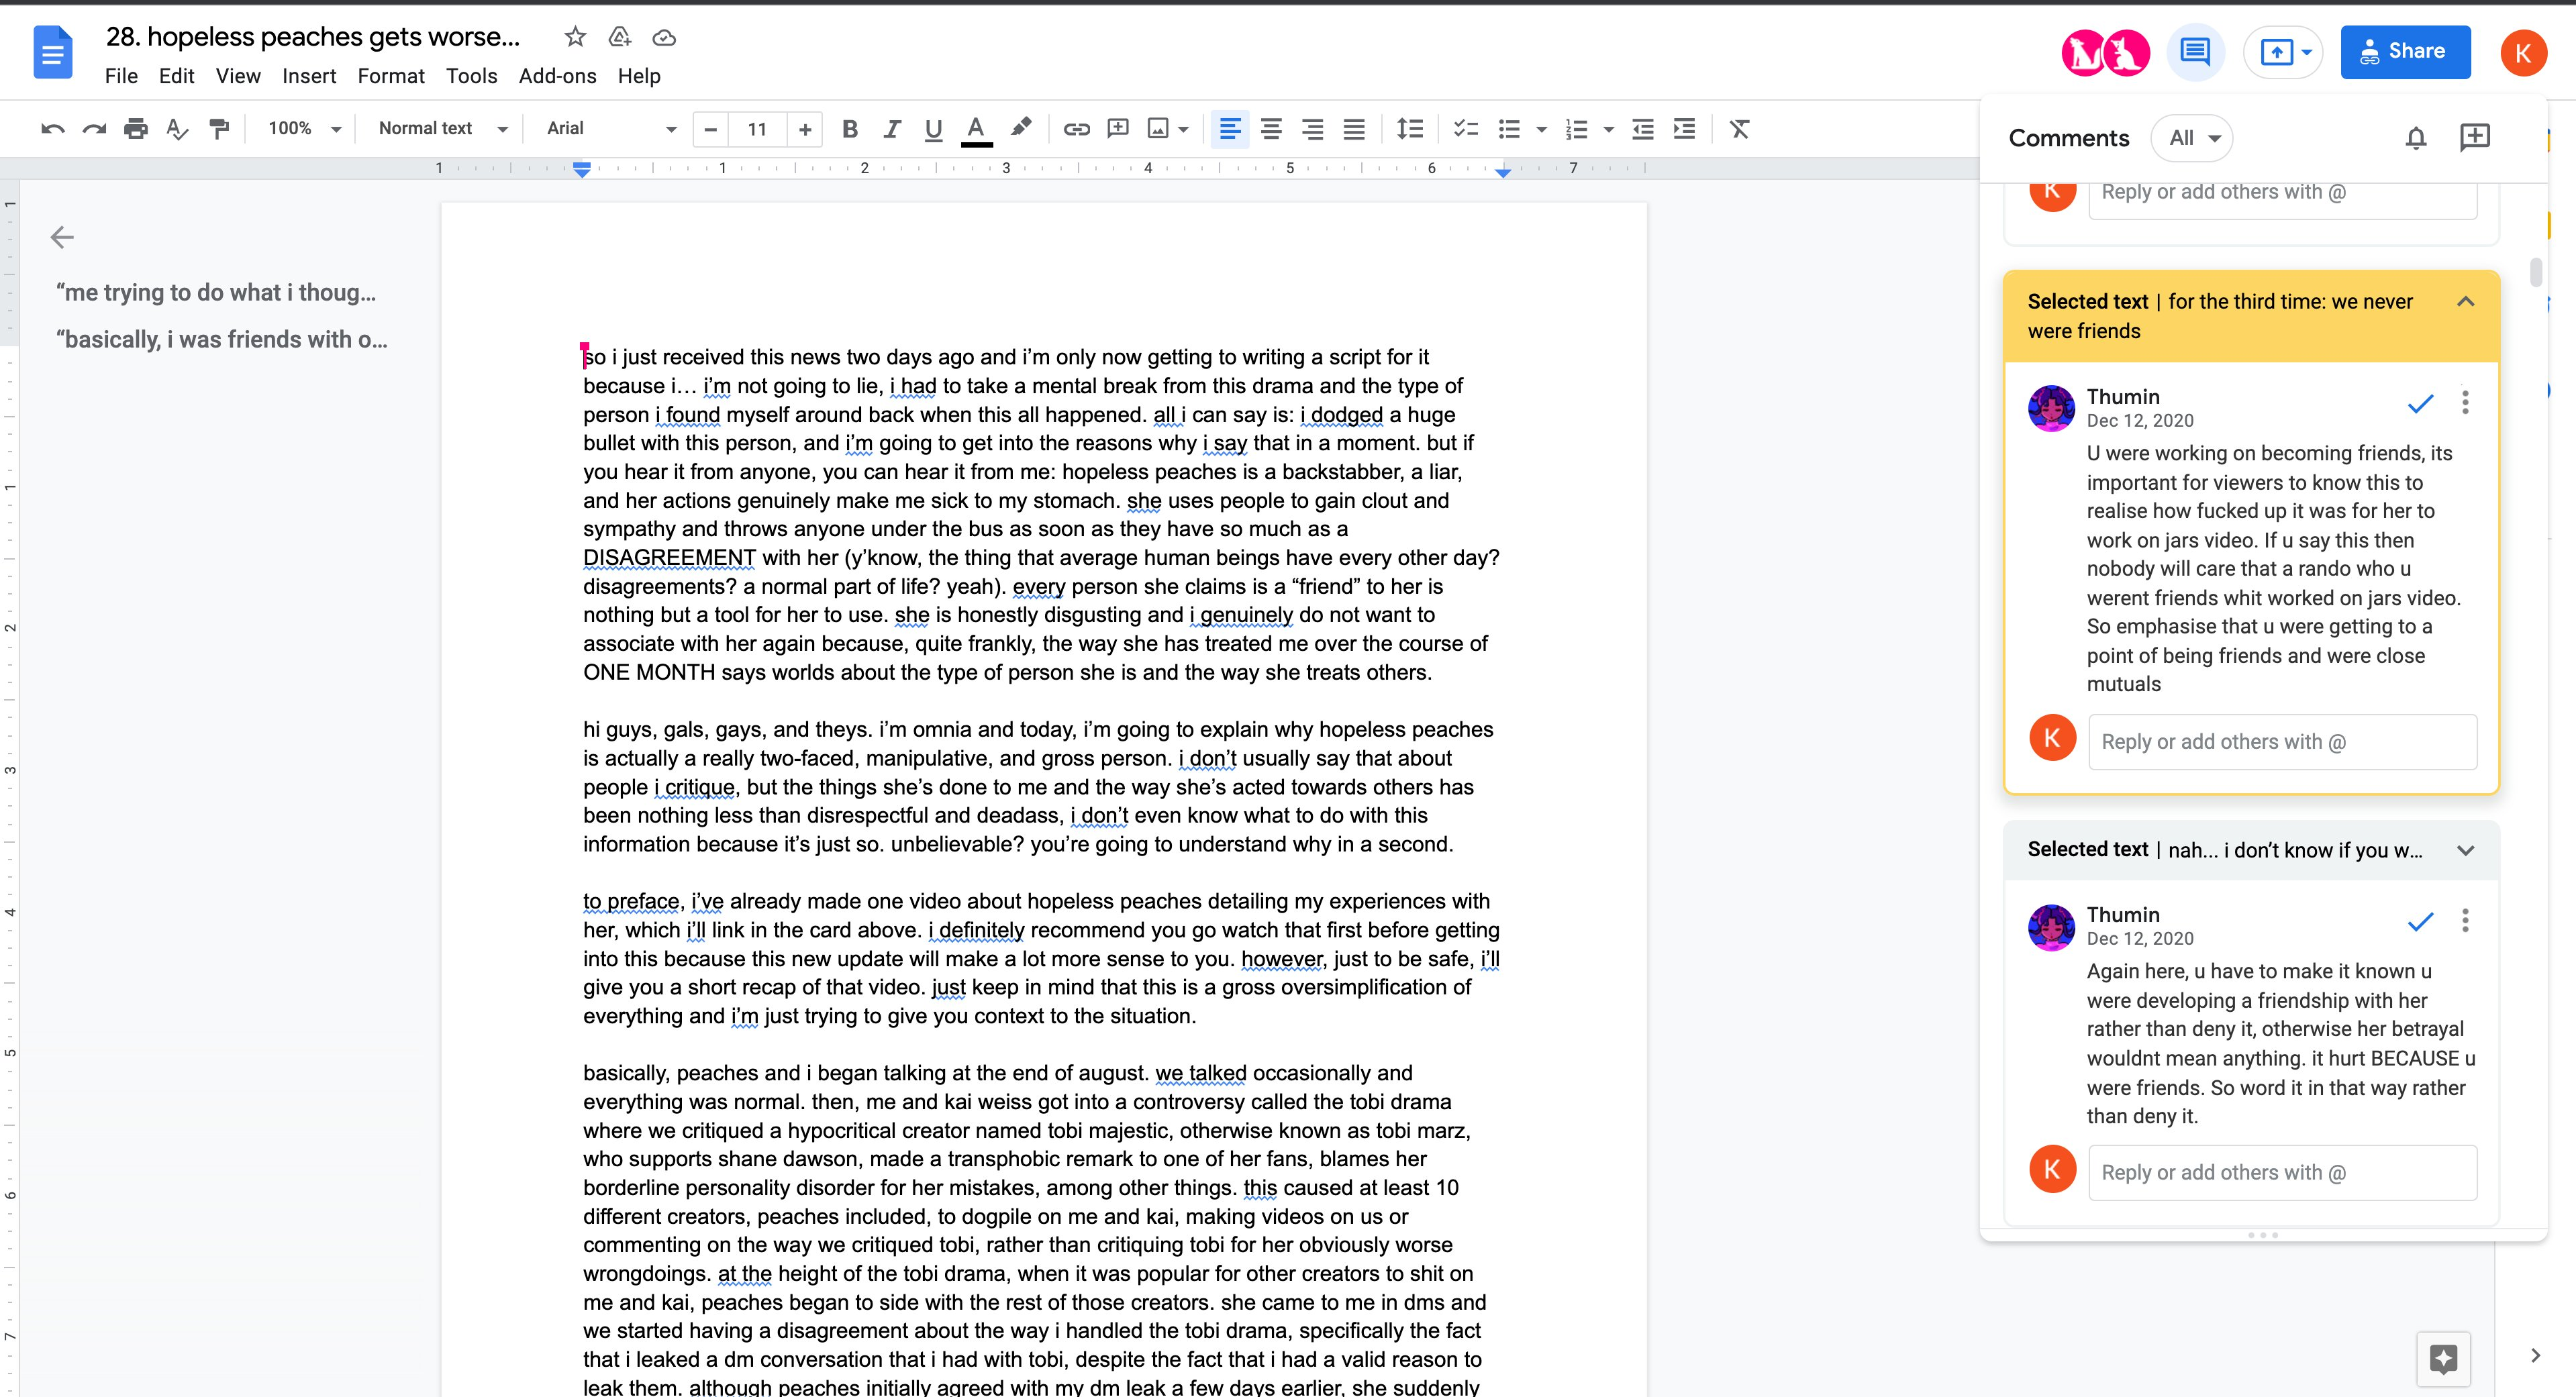Open the Comments filter All dropdown
This screenshot has height=1397, width=2576.
click(2192, 138)
